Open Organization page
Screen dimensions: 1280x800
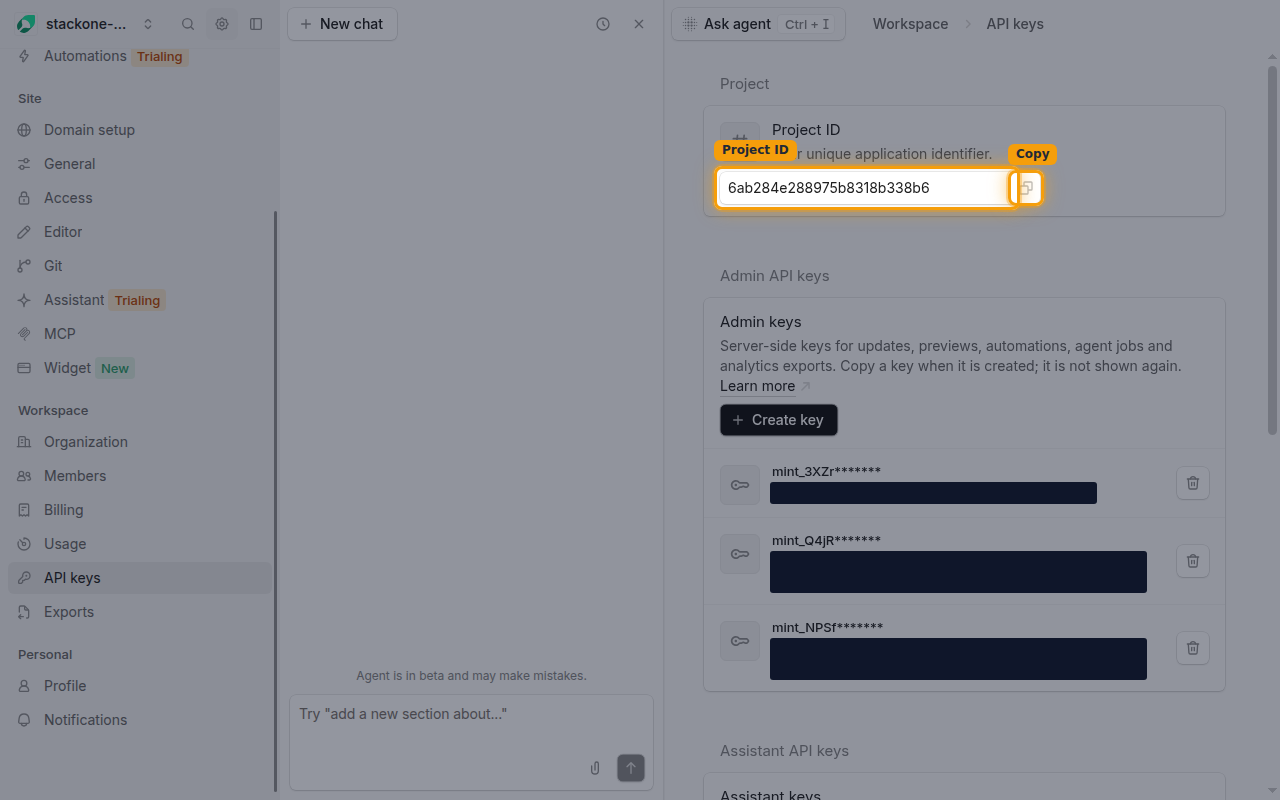(x=140, y=442)
